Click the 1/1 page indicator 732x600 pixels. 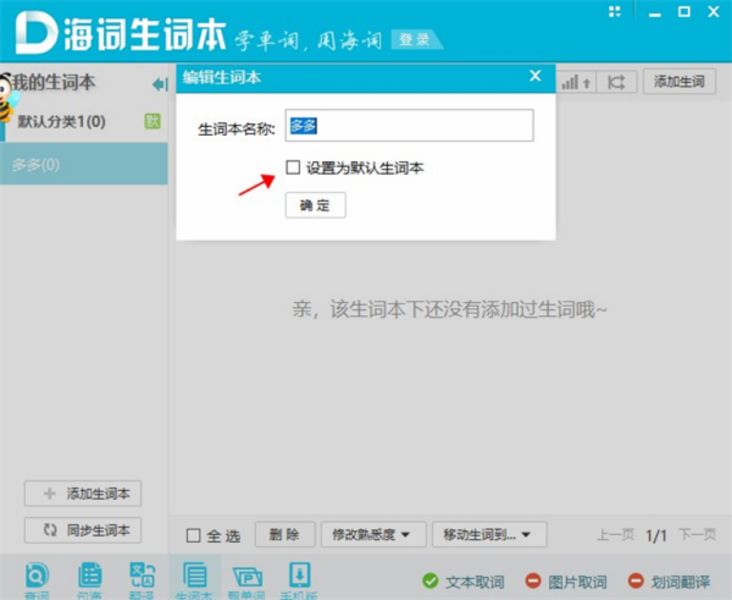click(x=656, y=535)
